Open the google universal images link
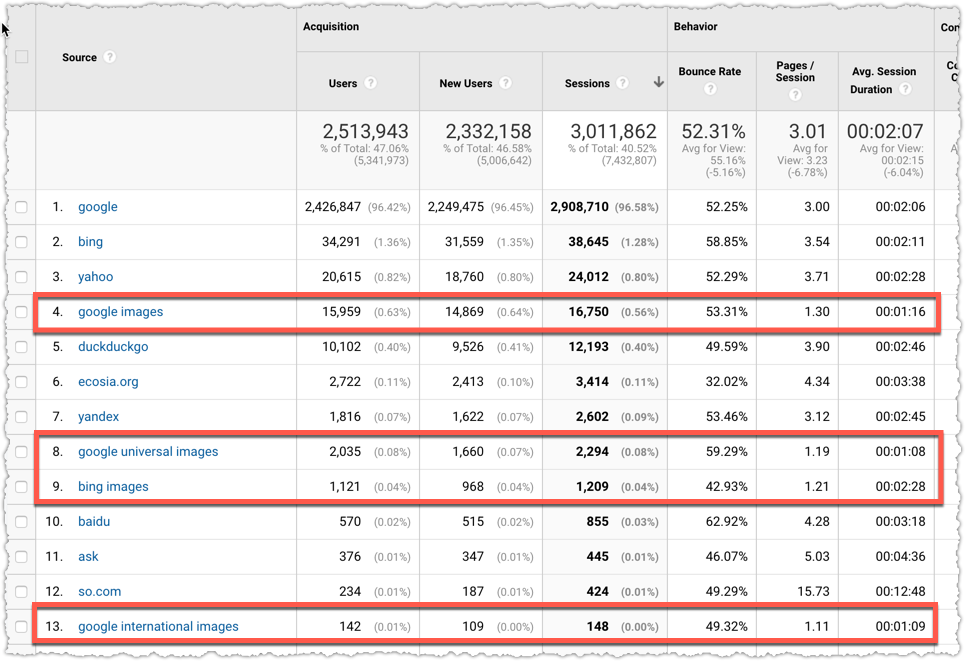This screenshot has height=661, width=965. pos(148,452)
